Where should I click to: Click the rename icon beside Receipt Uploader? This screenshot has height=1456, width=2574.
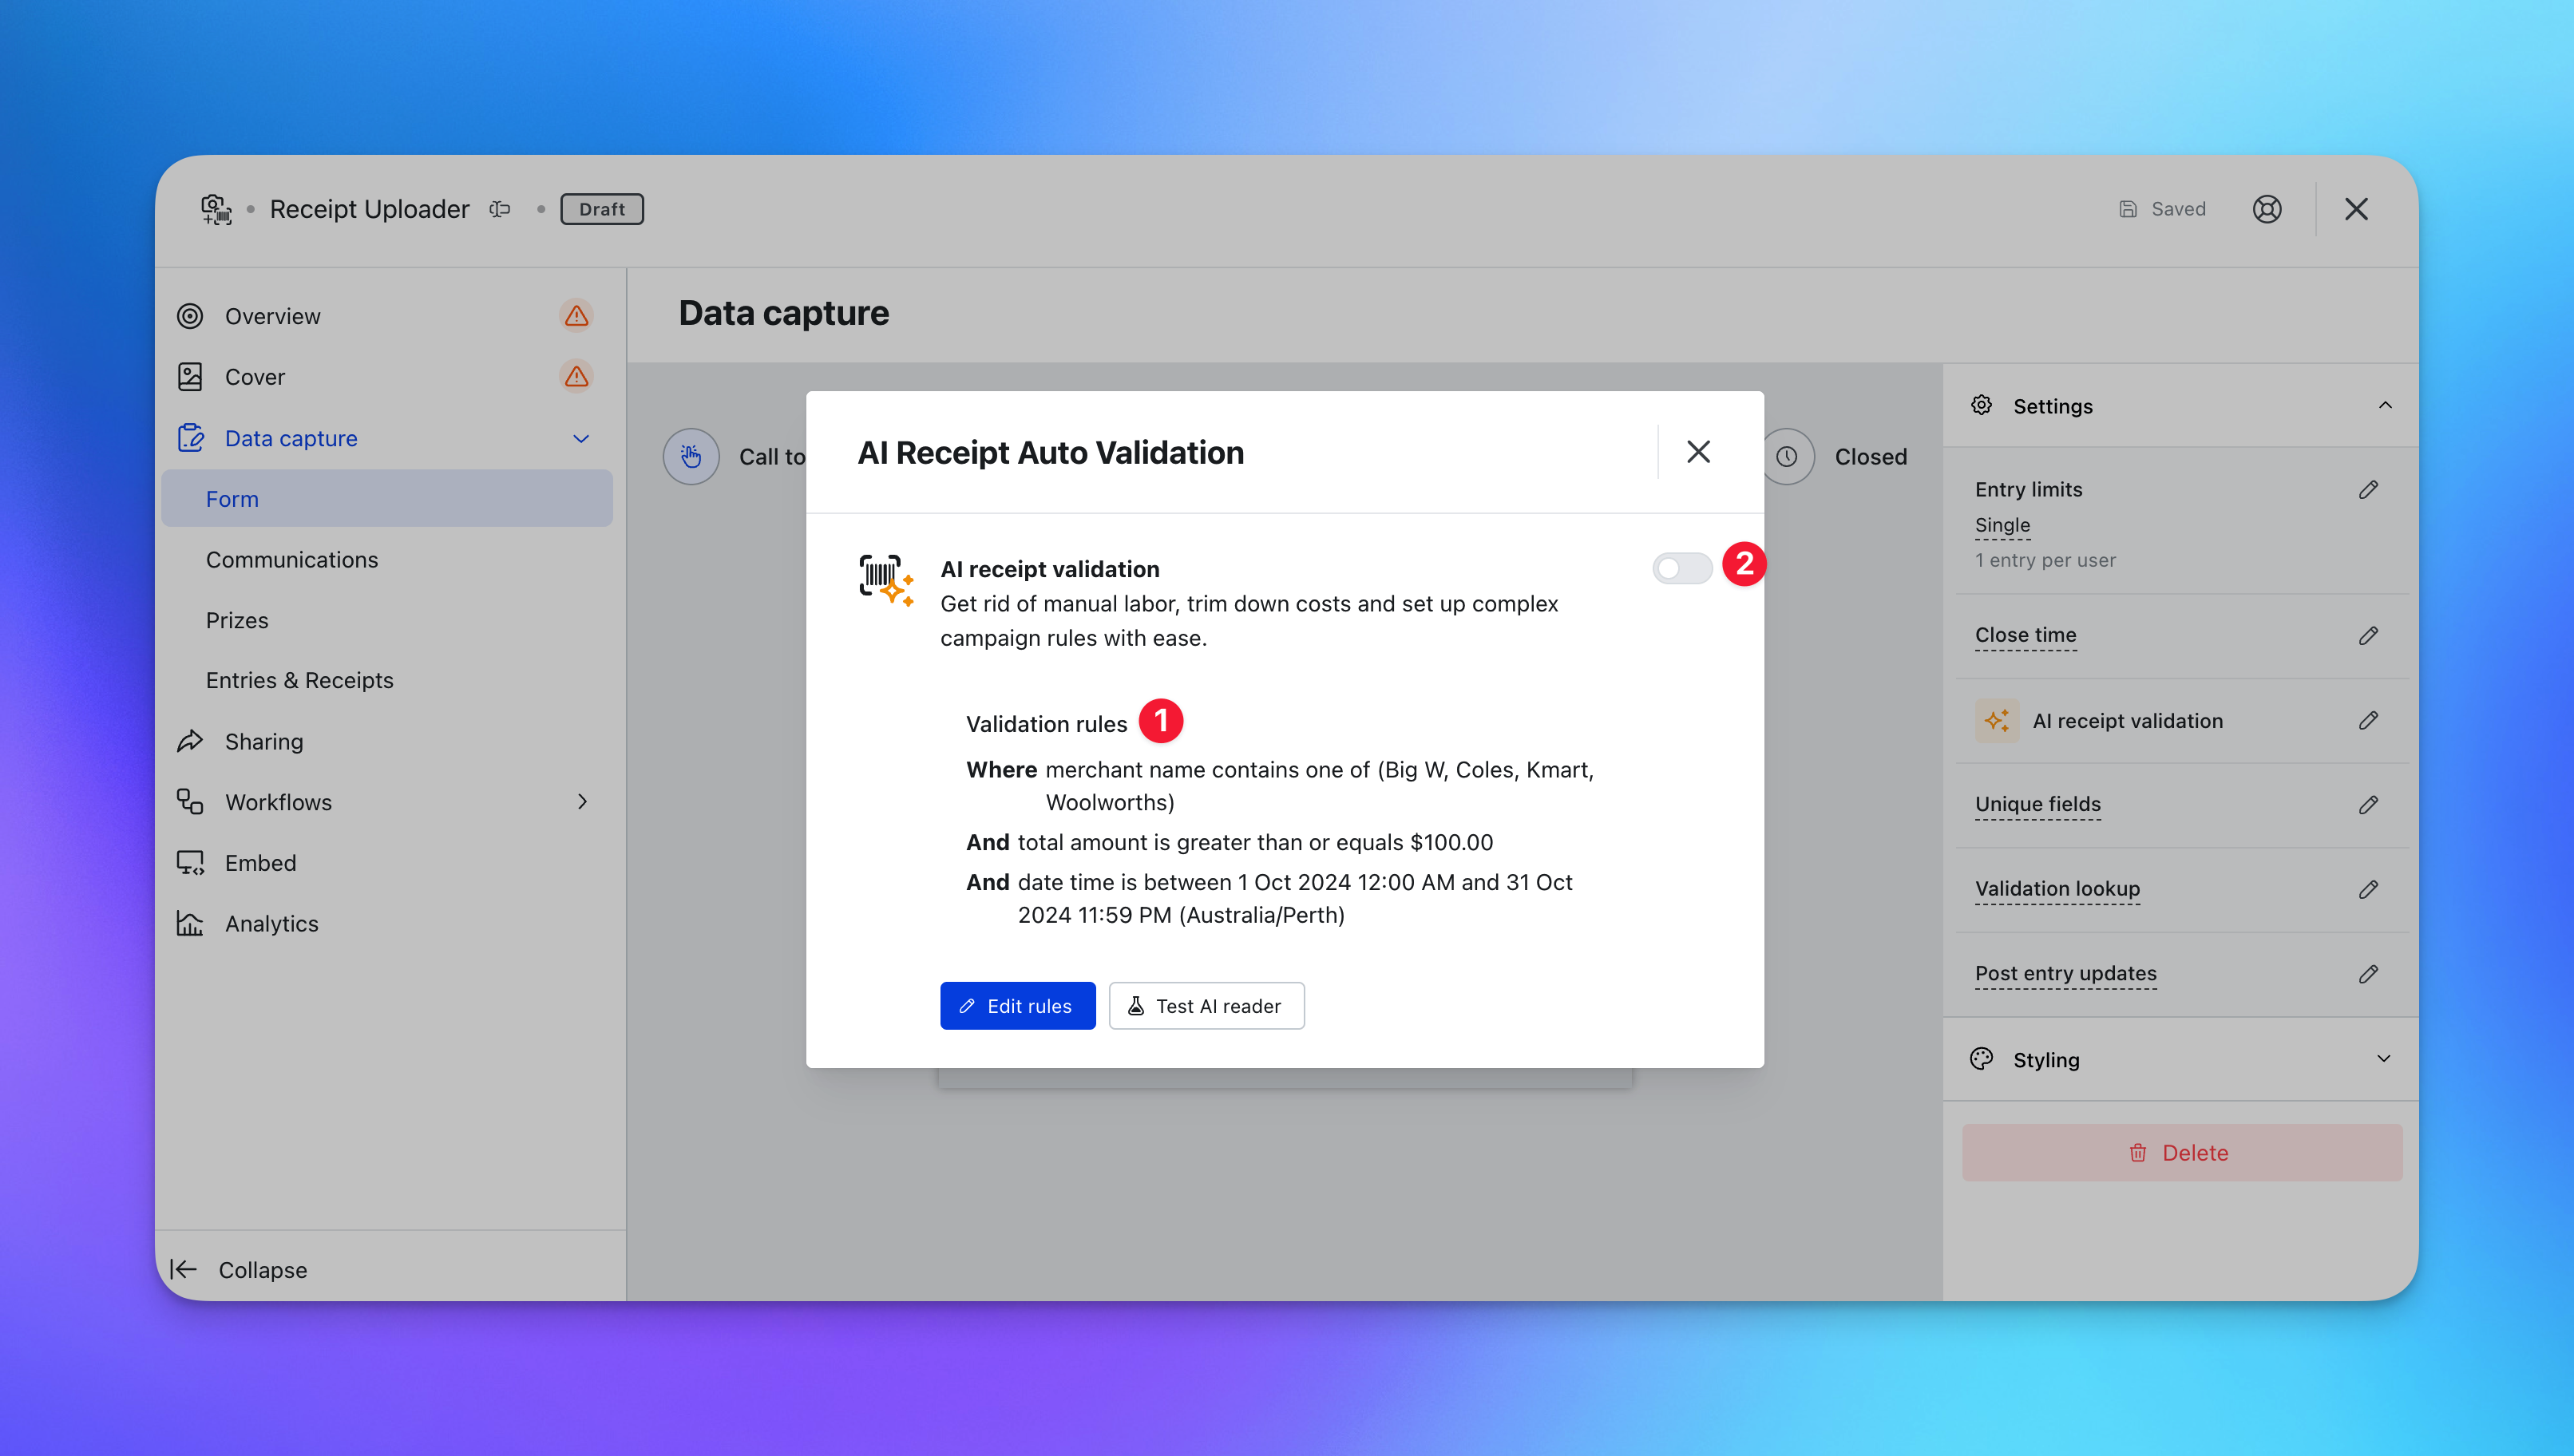[x=500, y=209]
